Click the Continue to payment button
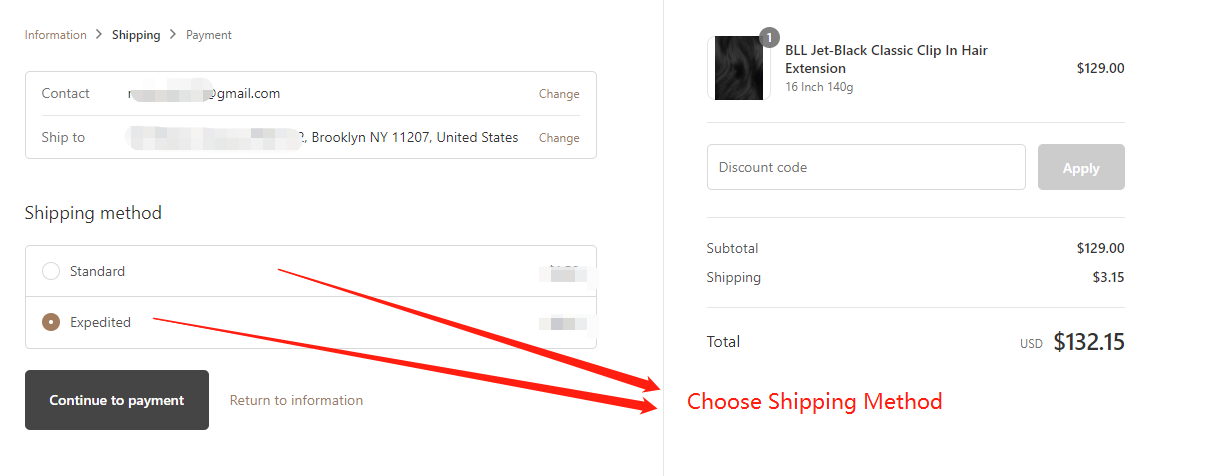 point(117,400)
